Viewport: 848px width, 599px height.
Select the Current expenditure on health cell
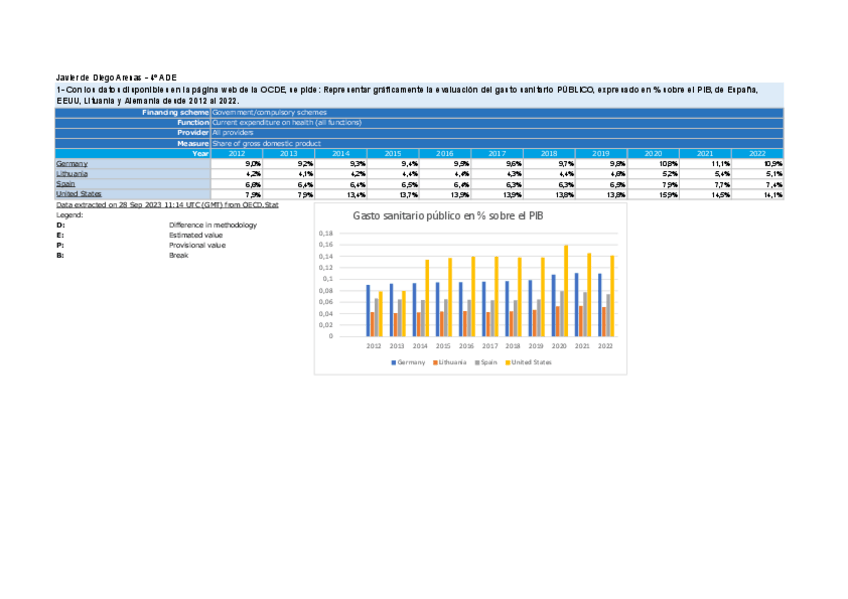[x=287, y=123]
